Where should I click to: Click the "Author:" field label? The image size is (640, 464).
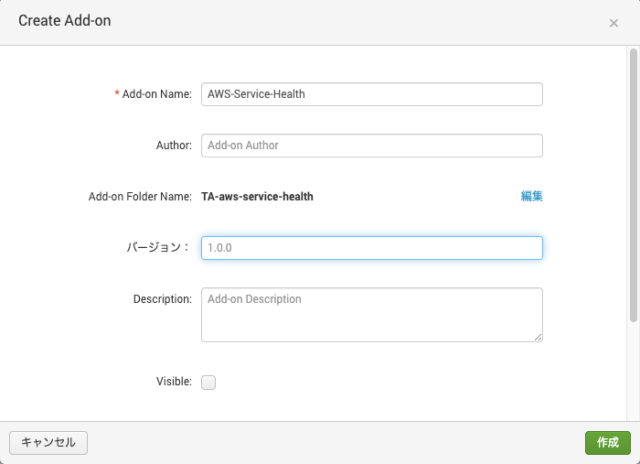tap(174, 146)
